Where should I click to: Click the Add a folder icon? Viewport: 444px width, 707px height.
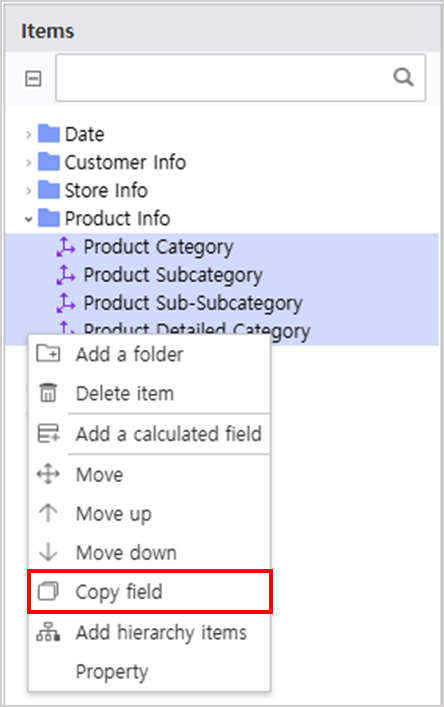pos(48,354)
